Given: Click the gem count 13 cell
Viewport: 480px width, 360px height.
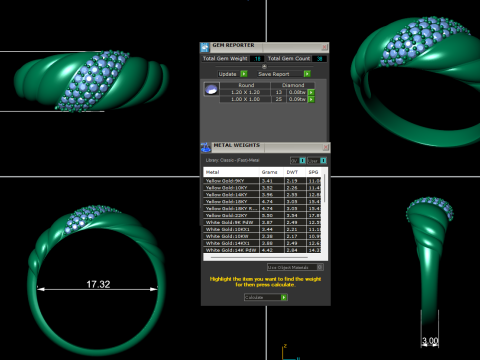Looking at the screenshot, I should pyautogui.click(x=279, y=92).
